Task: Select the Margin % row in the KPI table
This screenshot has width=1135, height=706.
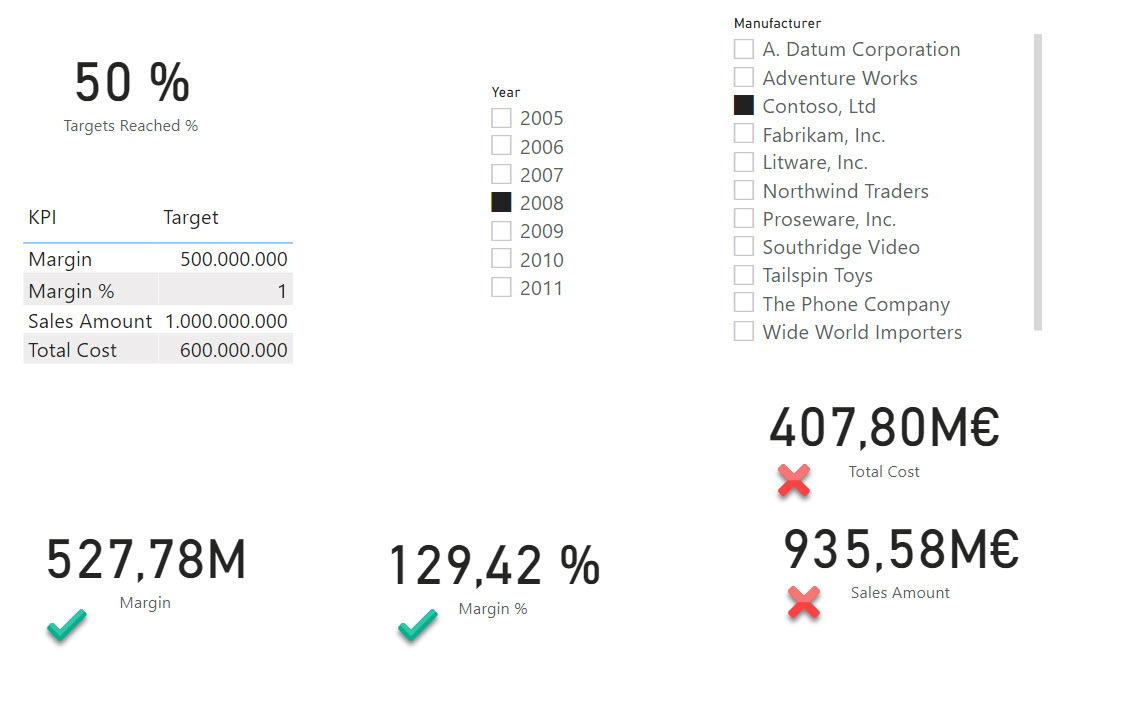Action: 71,291
